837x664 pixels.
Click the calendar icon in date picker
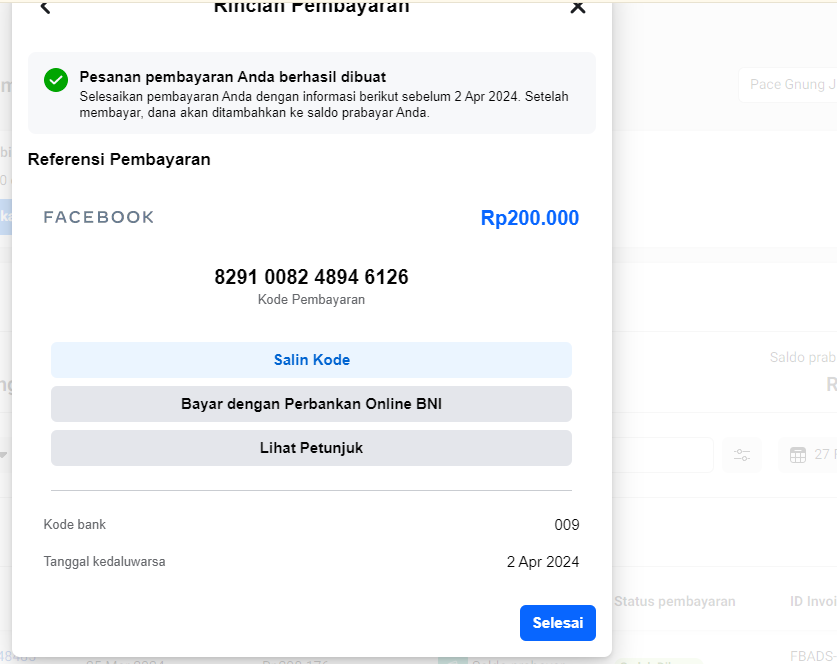click(798, 455)
